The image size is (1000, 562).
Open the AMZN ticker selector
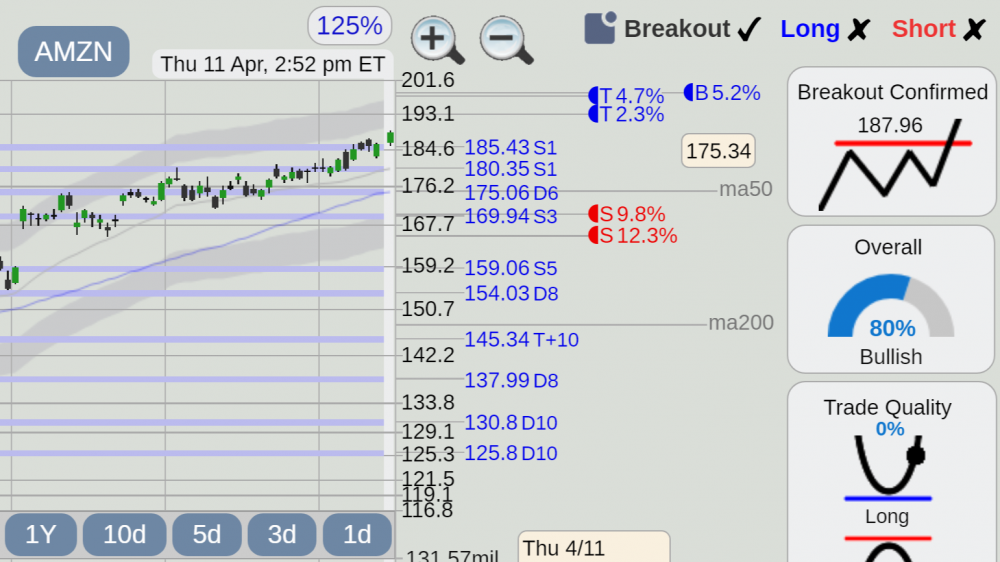tap(73, 52)
